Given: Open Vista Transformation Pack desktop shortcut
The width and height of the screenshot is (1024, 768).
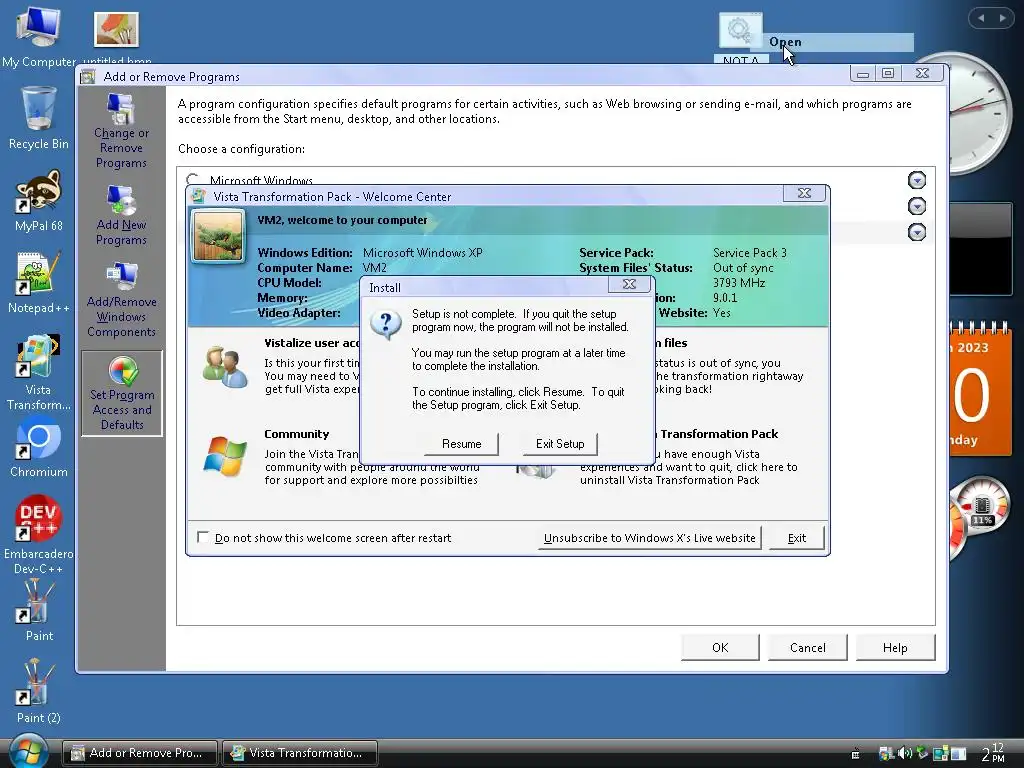Looking at the screenshot, I should (39, 373).
